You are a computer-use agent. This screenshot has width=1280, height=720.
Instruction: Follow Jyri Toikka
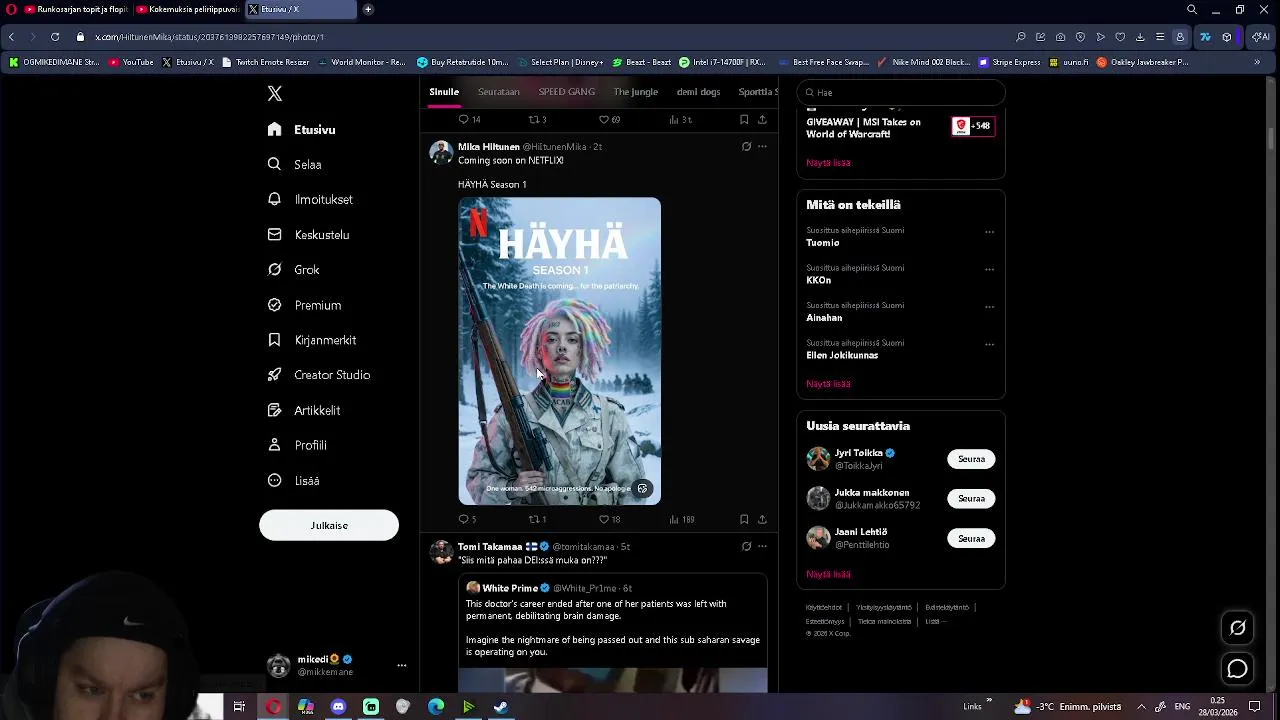971,459
